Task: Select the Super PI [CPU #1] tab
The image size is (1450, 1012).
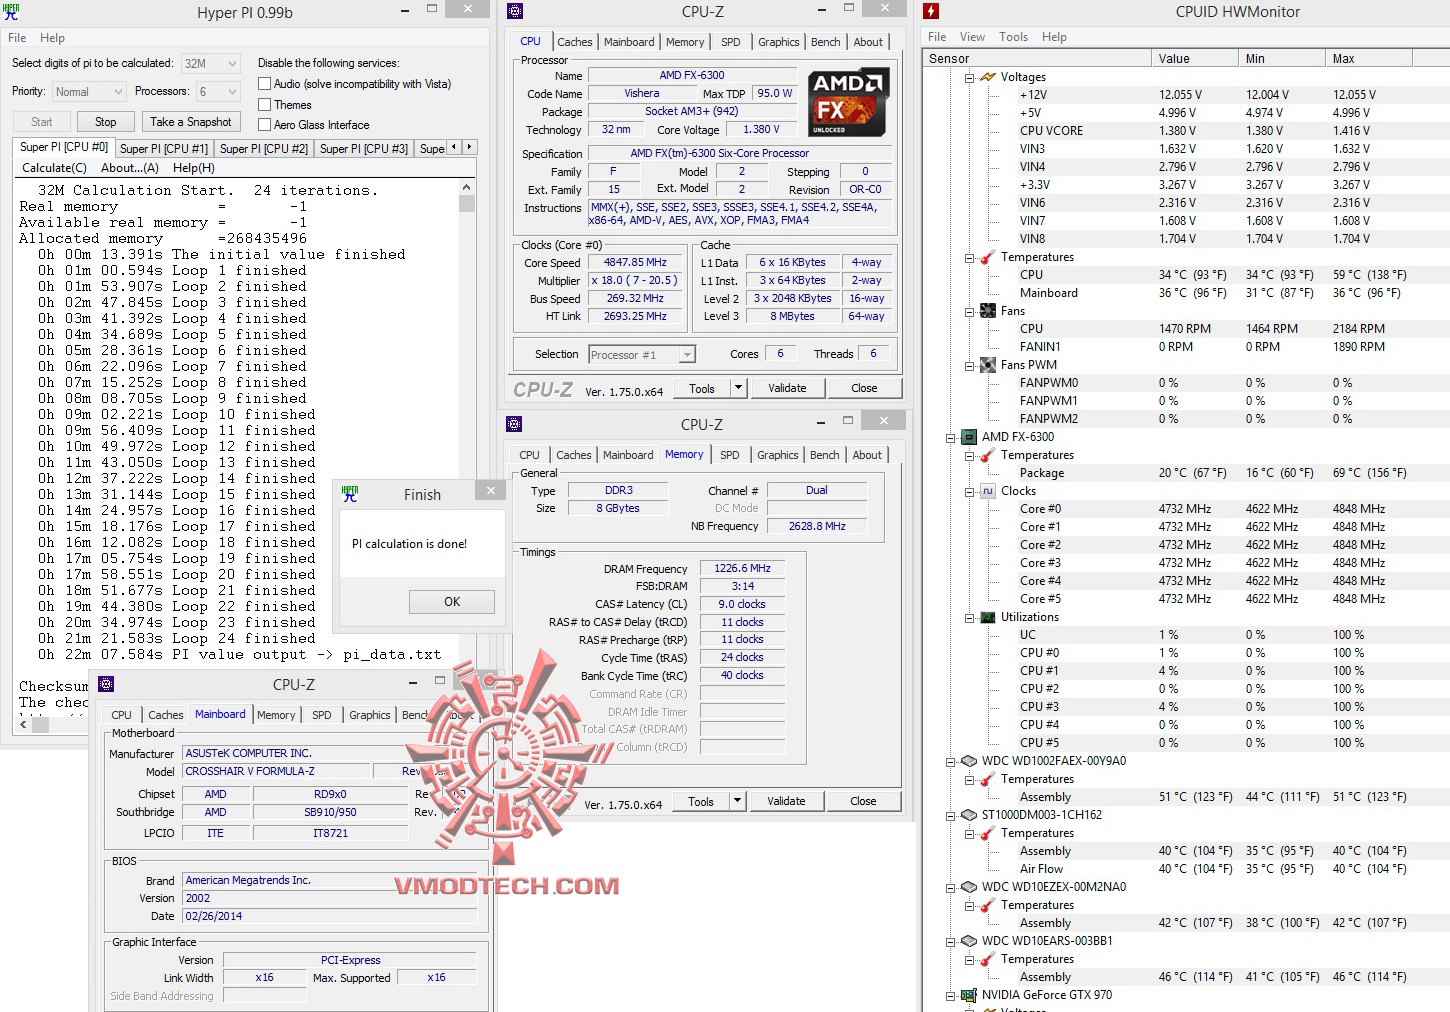Action: (x=164, y=148)
